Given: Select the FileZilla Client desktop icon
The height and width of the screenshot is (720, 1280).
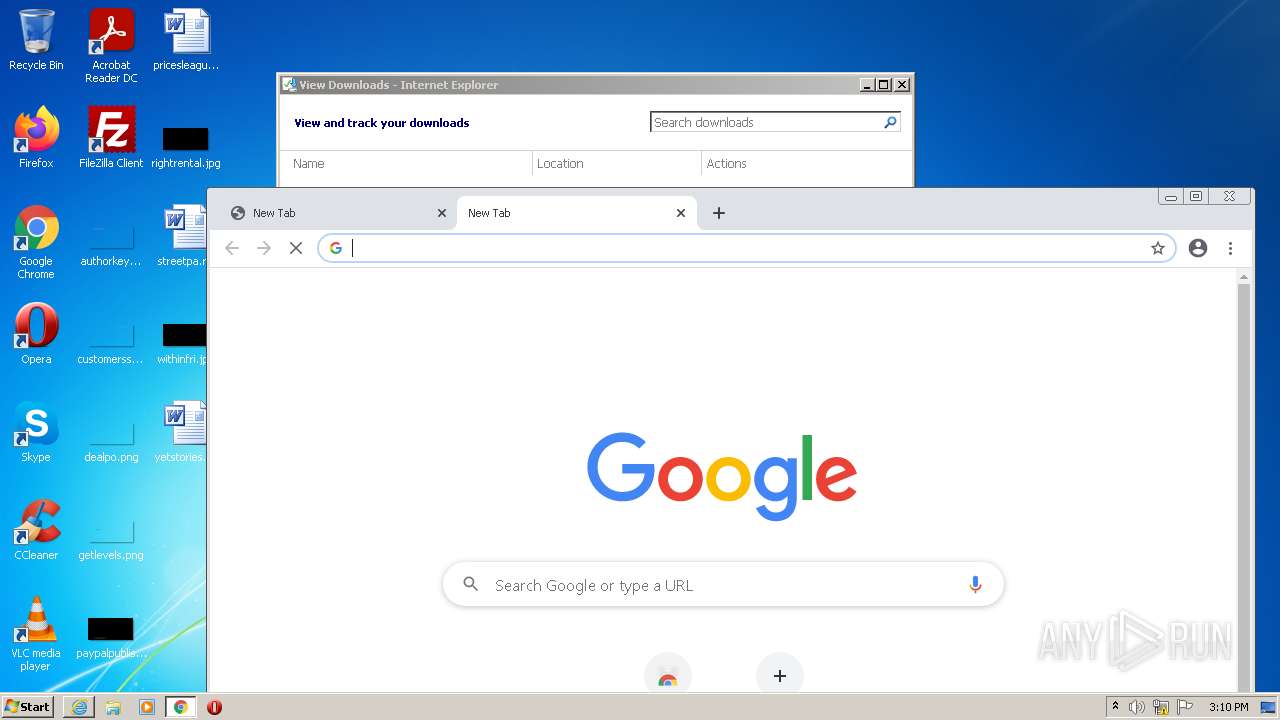Looking at the screenshot, I should (111, 138).
